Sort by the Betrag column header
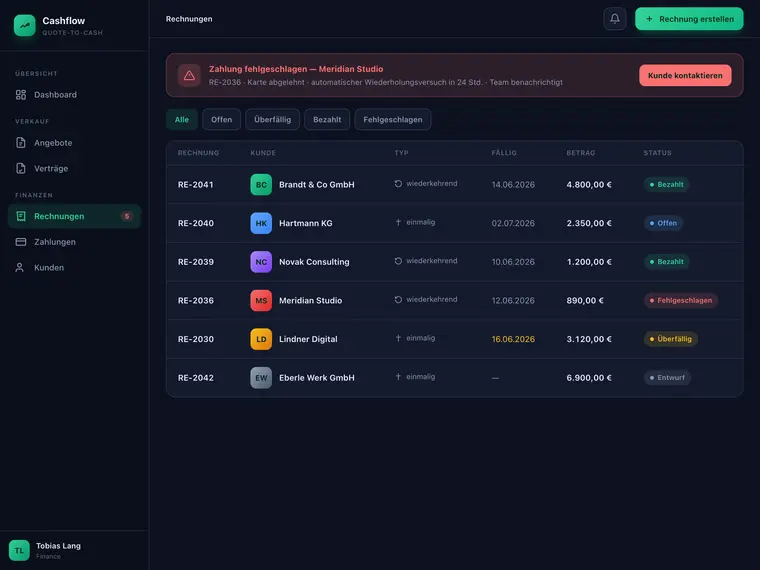 581,153
